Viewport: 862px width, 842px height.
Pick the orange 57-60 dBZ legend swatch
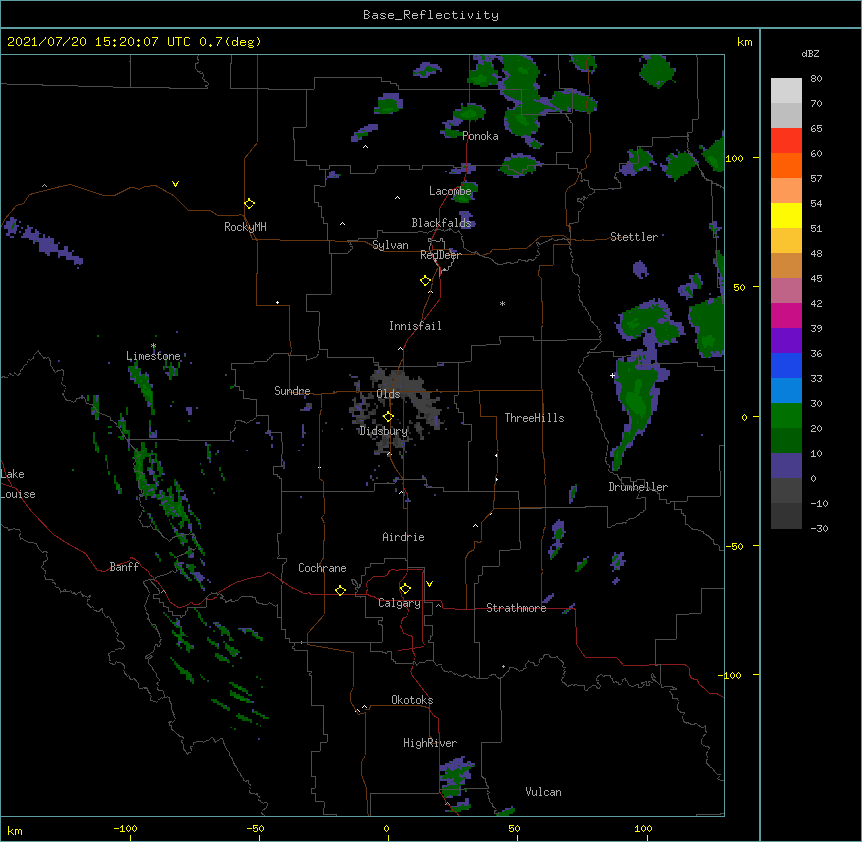click(x=786, y=165)
